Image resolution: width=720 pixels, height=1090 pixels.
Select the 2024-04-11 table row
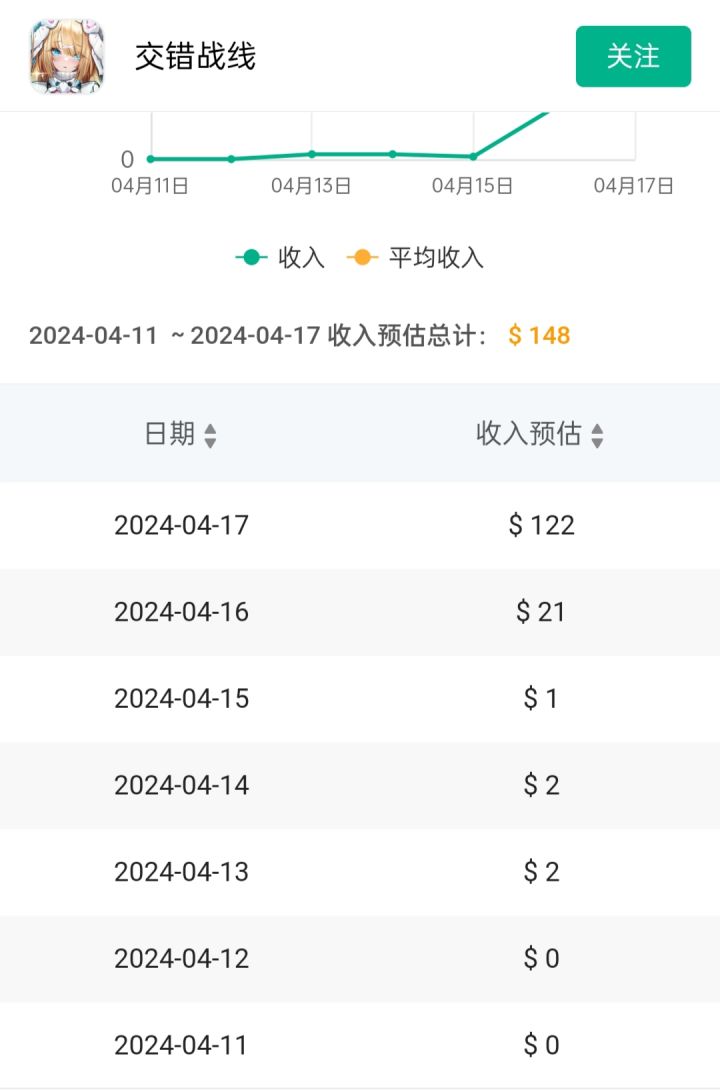pos(360,1045)
